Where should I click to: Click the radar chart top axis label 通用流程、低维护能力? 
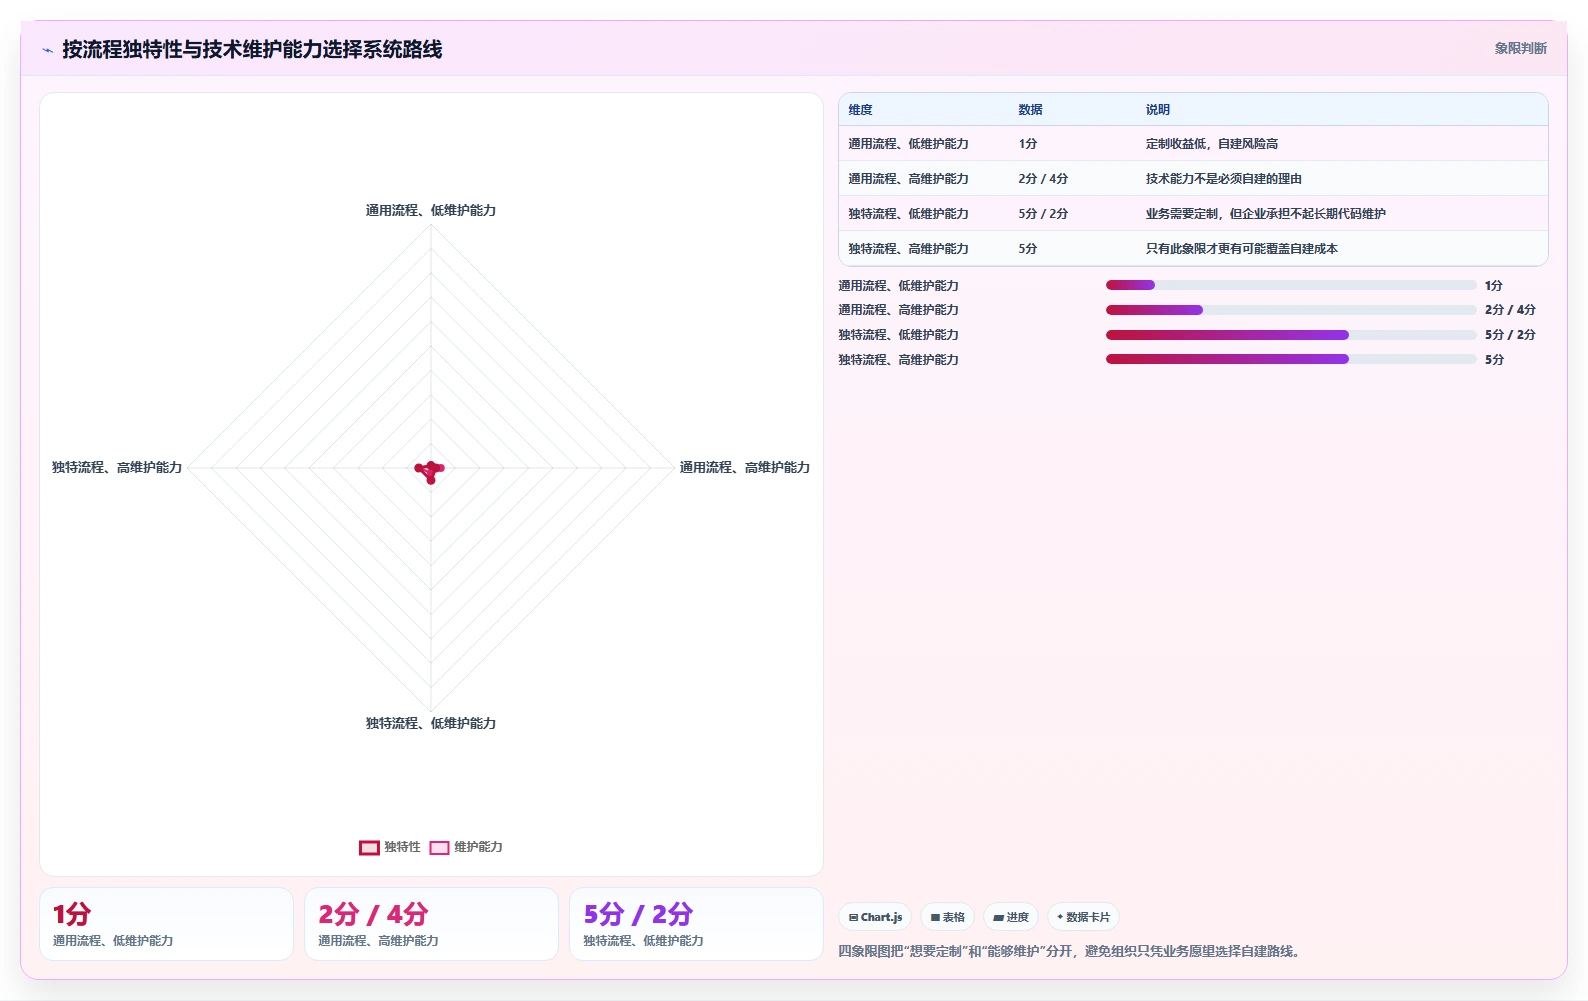pos(431,210)
